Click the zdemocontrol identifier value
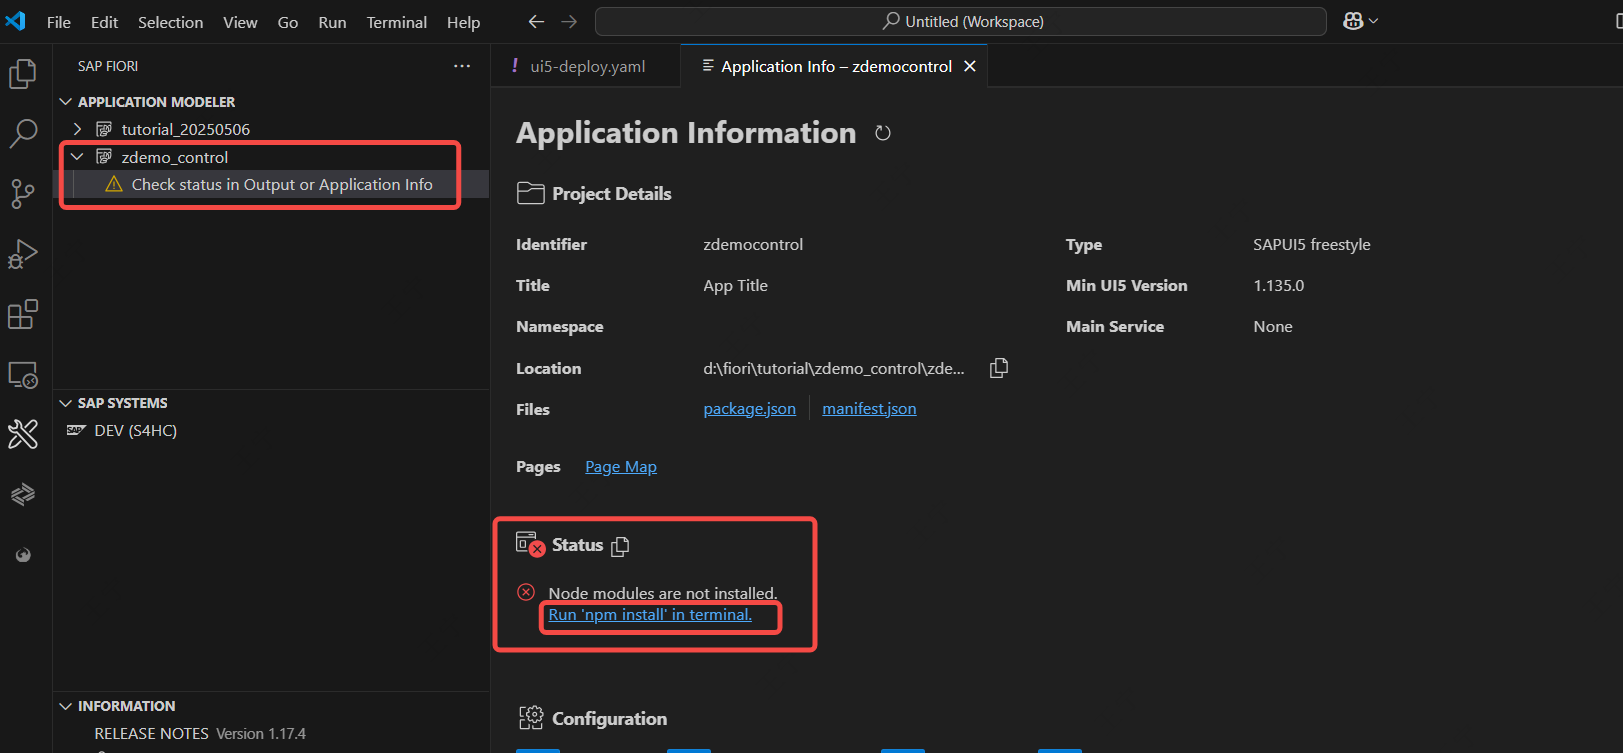The width and height of the screenshot is (1623, 753). click(x=753, y=244)
